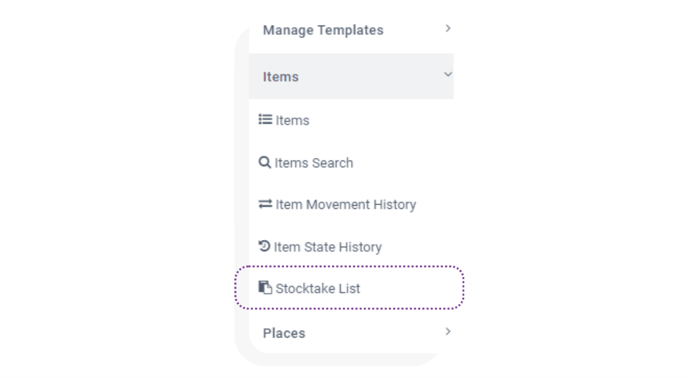
Task: Select the Items section header
Action: point(351,76)
